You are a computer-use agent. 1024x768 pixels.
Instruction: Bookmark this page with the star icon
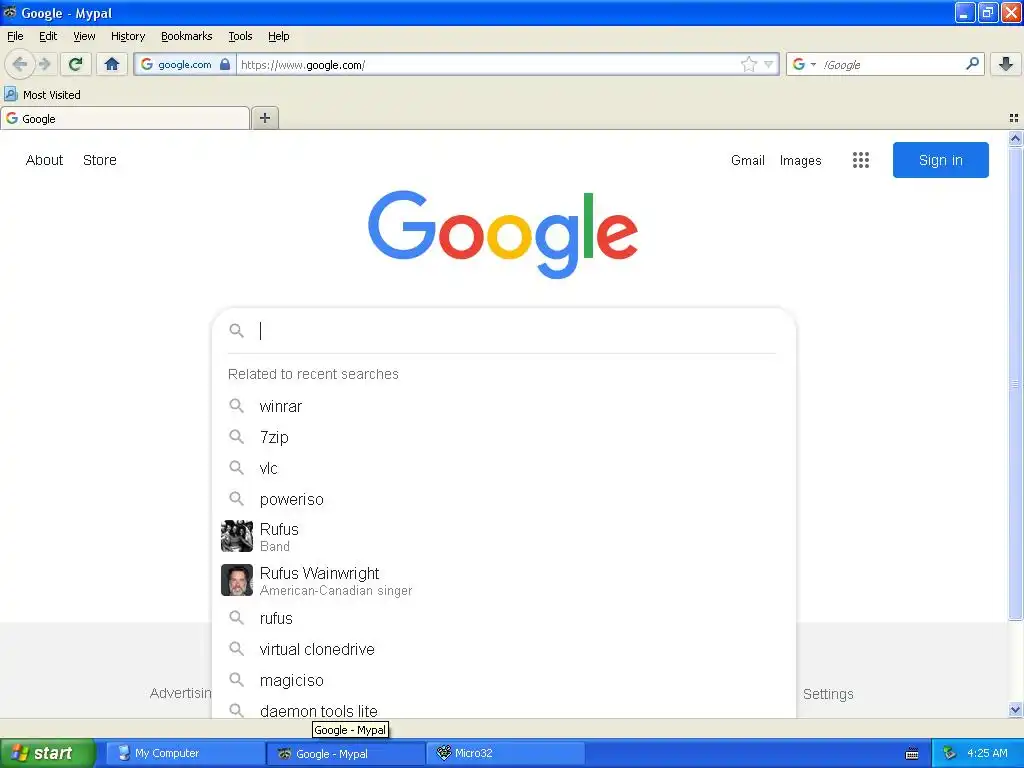point(748,64)
